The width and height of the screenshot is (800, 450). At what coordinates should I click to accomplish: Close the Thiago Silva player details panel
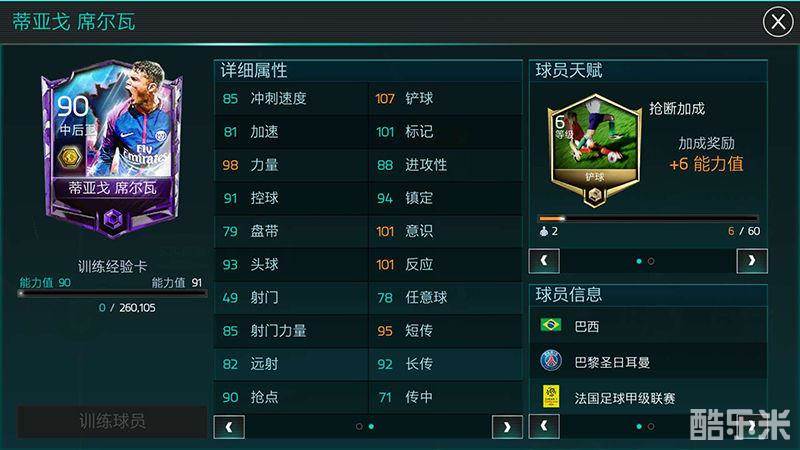(x=778, y=22)
